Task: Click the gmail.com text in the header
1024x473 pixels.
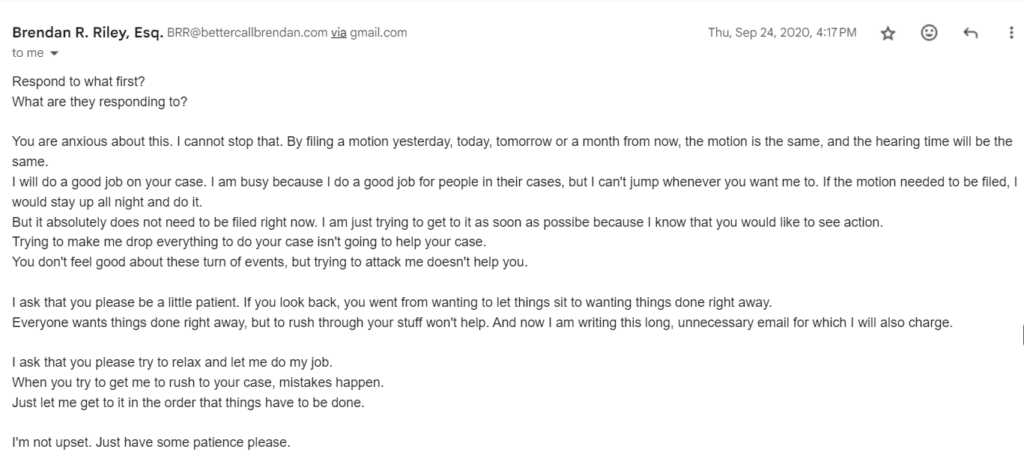Action: (378, 33)
